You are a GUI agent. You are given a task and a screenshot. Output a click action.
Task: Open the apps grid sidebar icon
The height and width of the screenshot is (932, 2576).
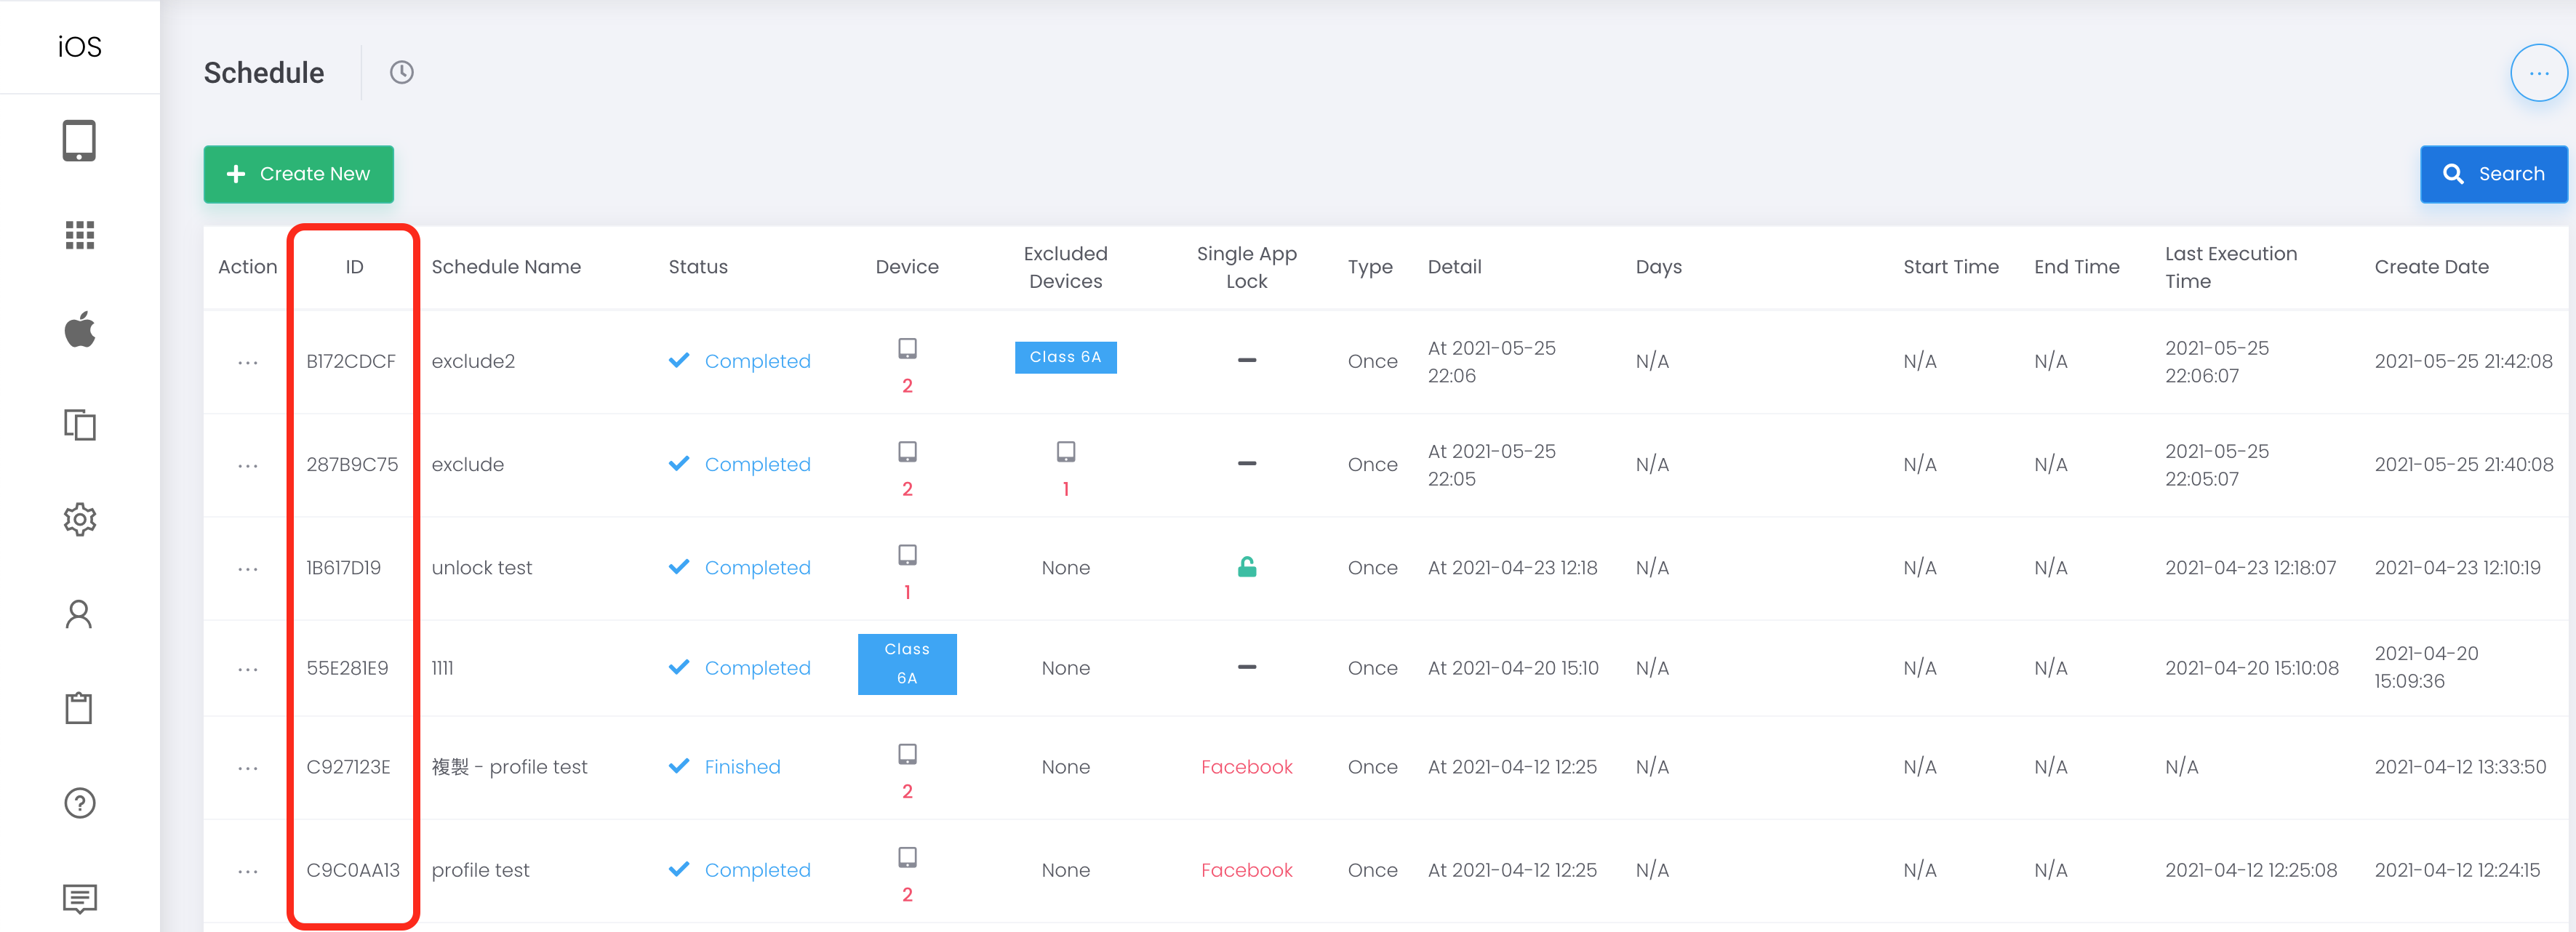click(79, 235)
